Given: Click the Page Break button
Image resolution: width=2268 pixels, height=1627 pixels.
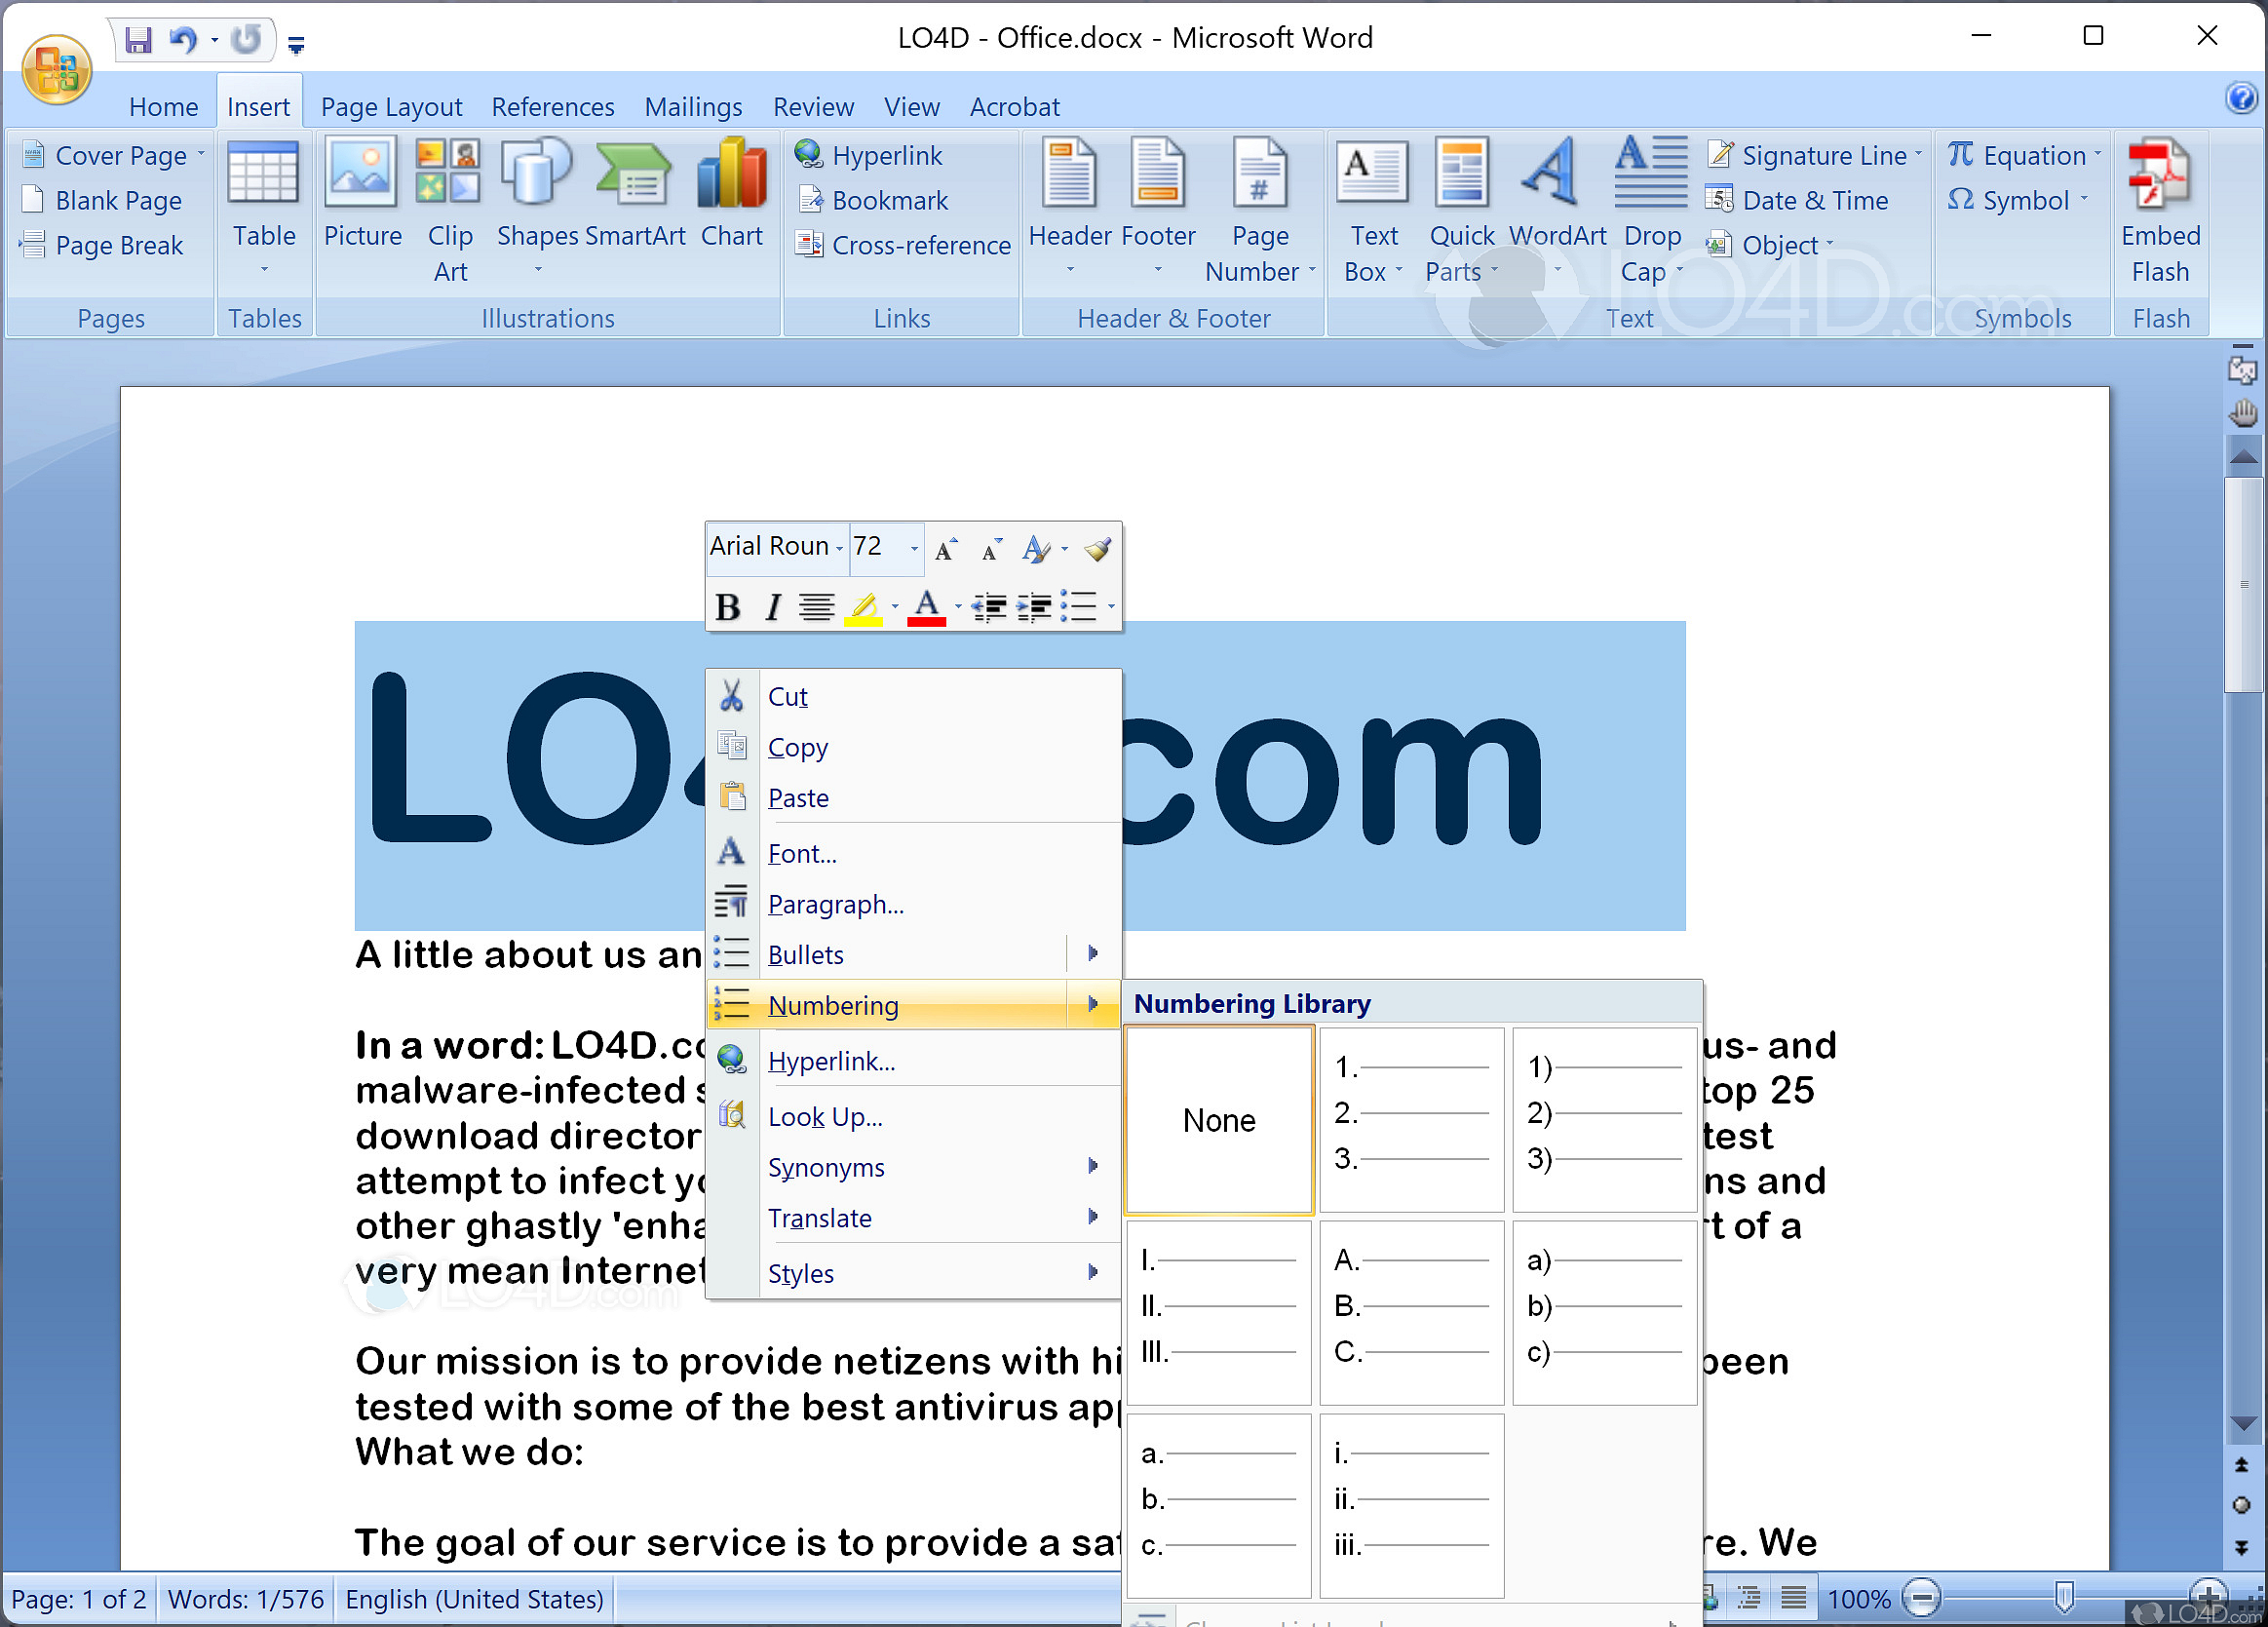Looking at the screenshot, I should tap(118, 245).
